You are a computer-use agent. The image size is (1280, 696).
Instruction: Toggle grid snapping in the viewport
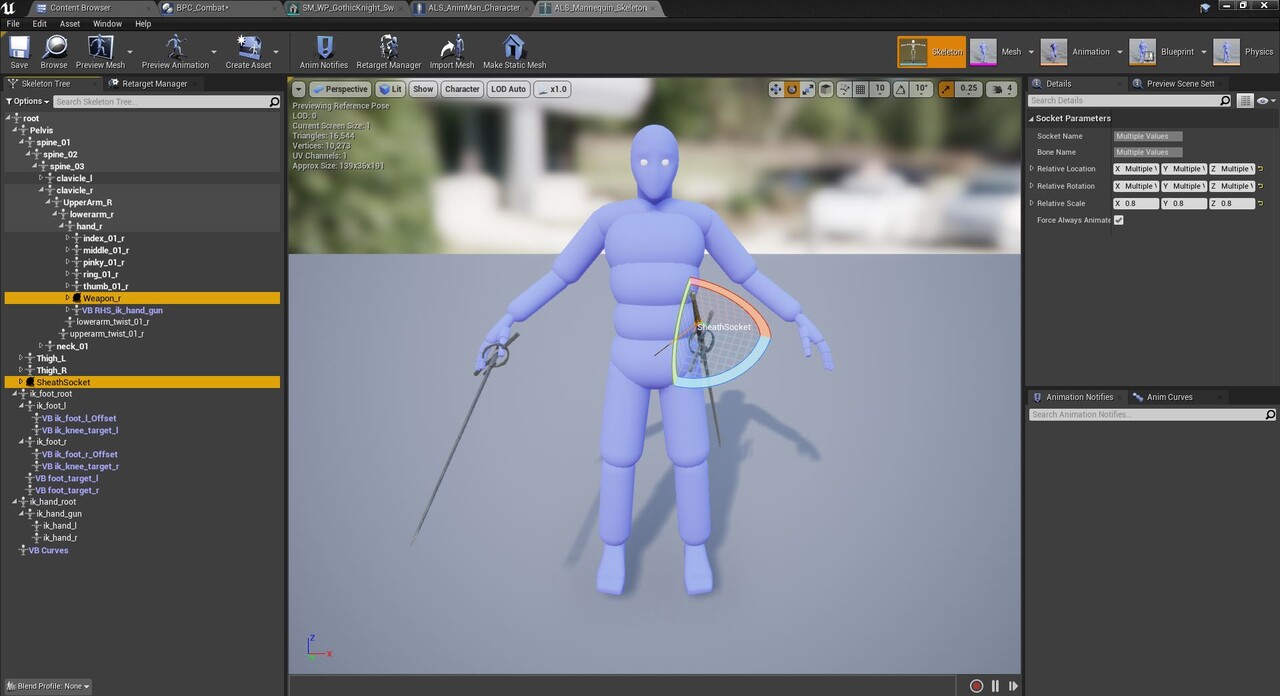click(x=860, y=89)
